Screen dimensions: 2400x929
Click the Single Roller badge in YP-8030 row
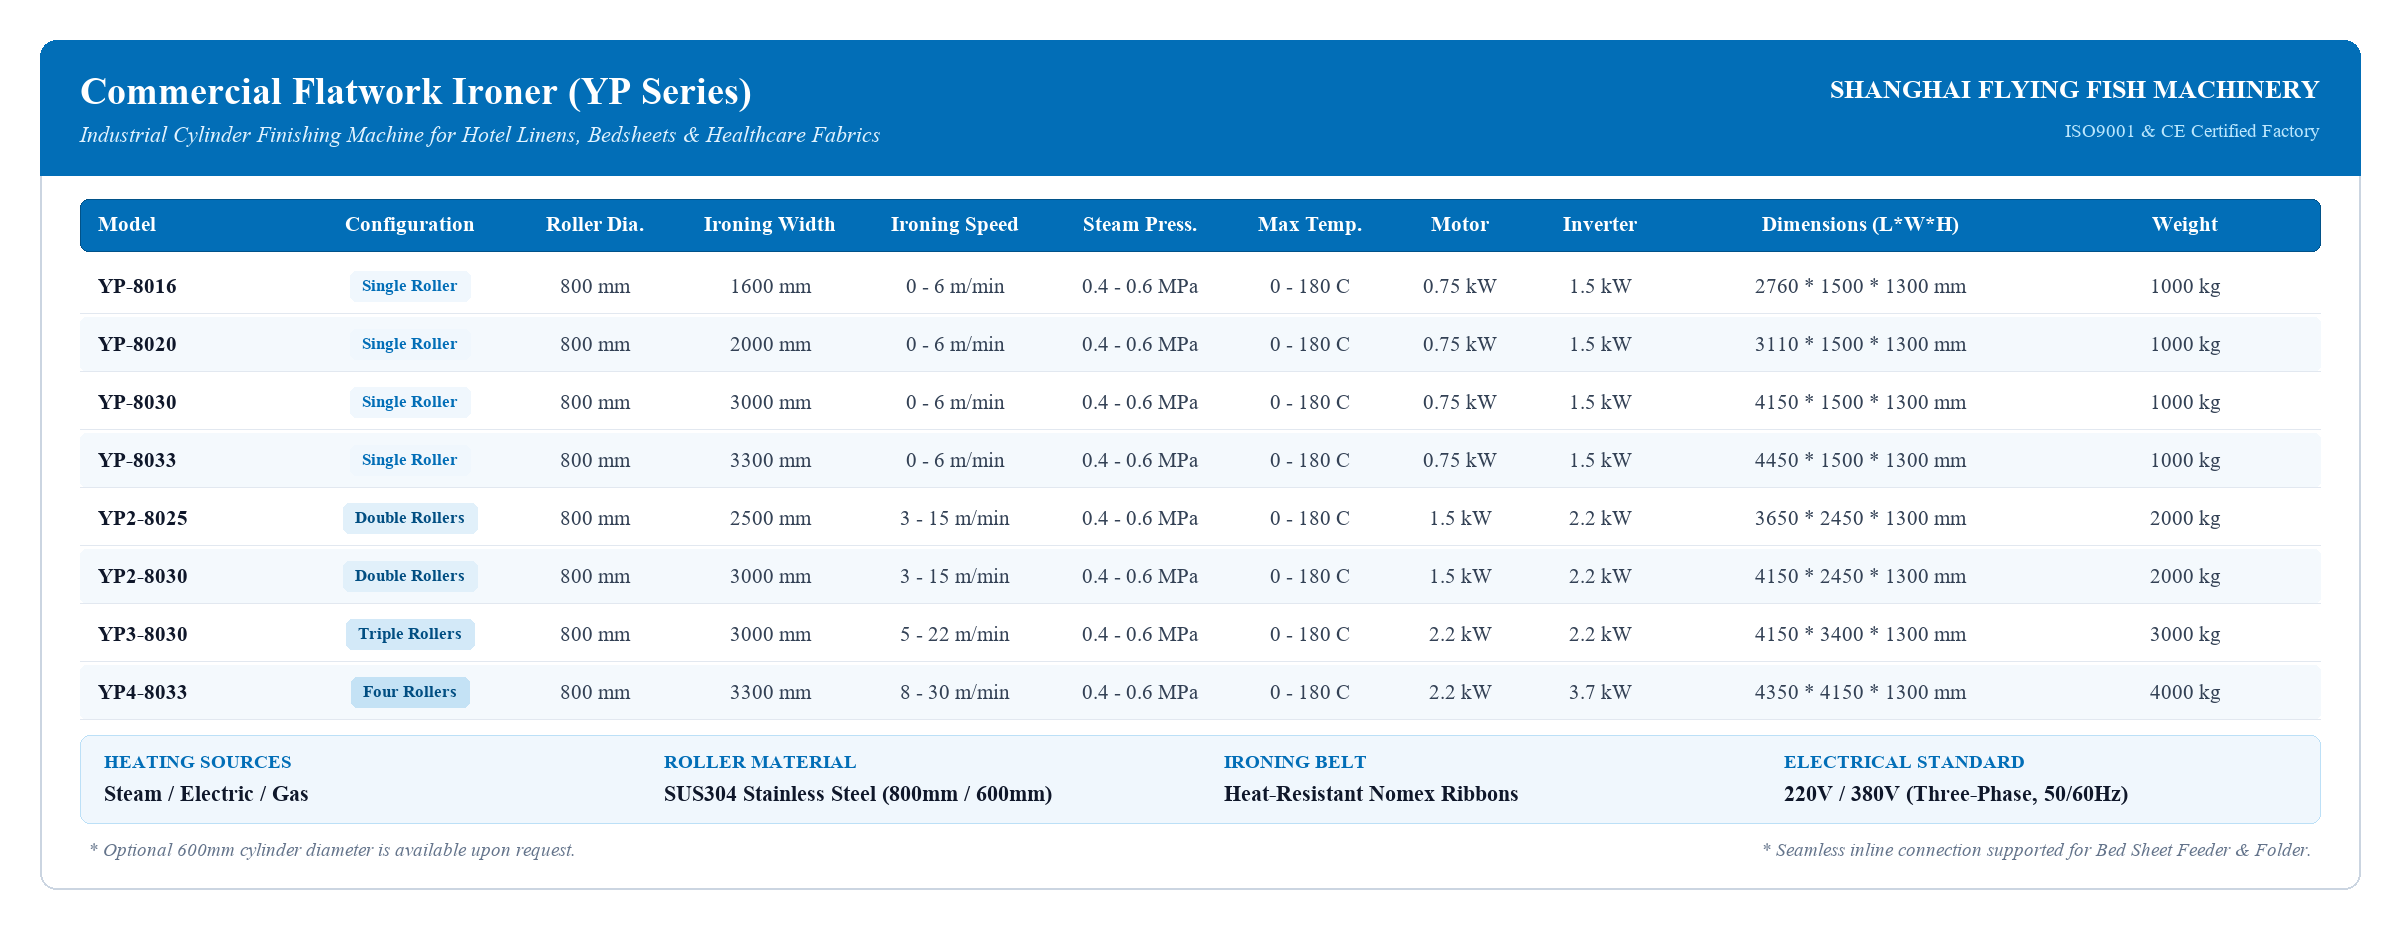[409, 402]
